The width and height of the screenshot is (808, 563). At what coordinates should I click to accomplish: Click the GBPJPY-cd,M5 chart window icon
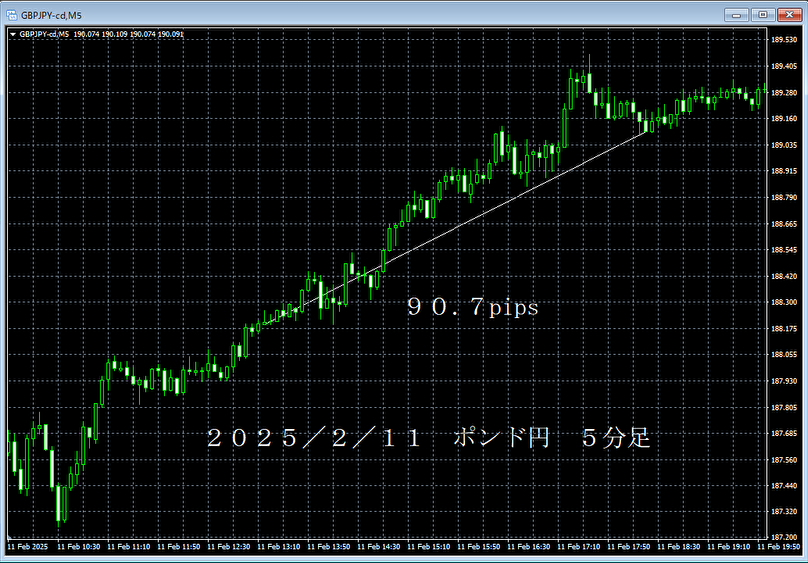pyautogui.click(x=11, y=15)
